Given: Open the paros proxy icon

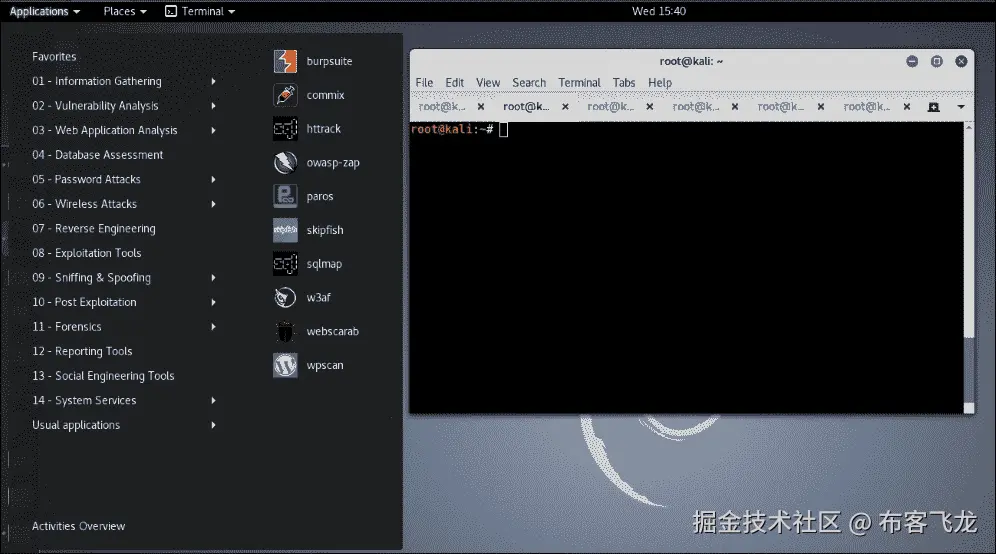Looking at the screenshot, I should [x=285, y=196].
